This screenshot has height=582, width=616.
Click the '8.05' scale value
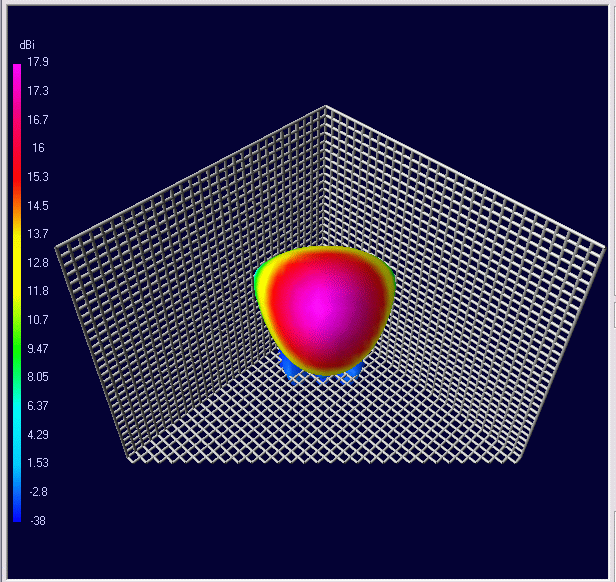[x=38, y=377]
